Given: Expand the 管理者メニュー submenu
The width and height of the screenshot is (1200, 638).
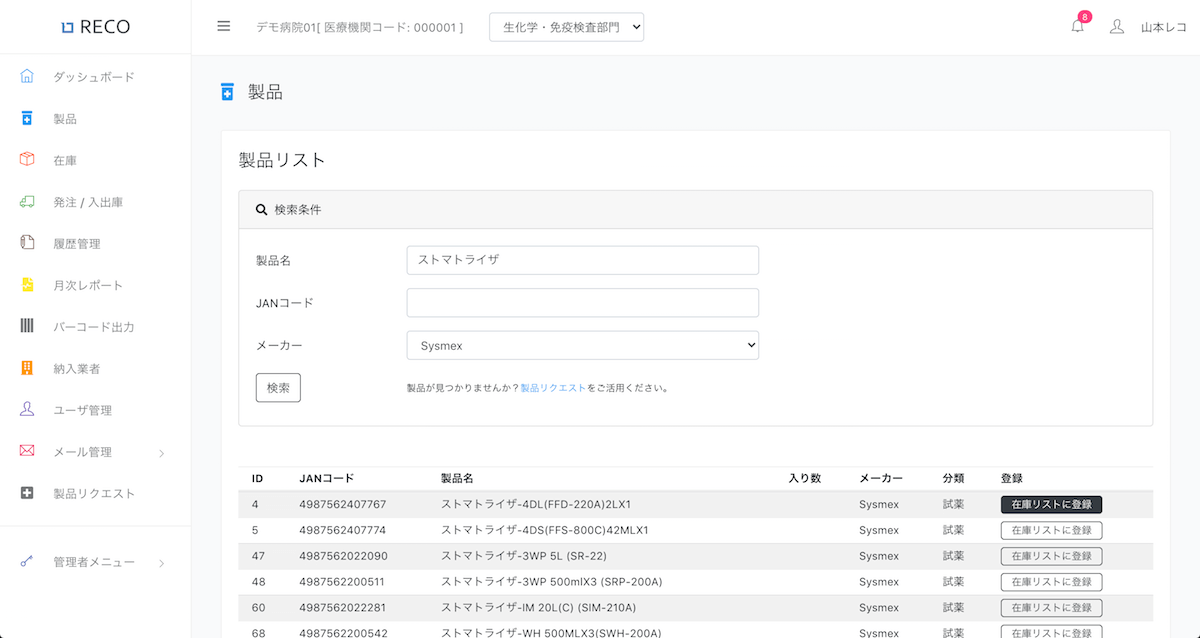Looking at the screenshot, I should pyautogui.click(x=162, y=563).
